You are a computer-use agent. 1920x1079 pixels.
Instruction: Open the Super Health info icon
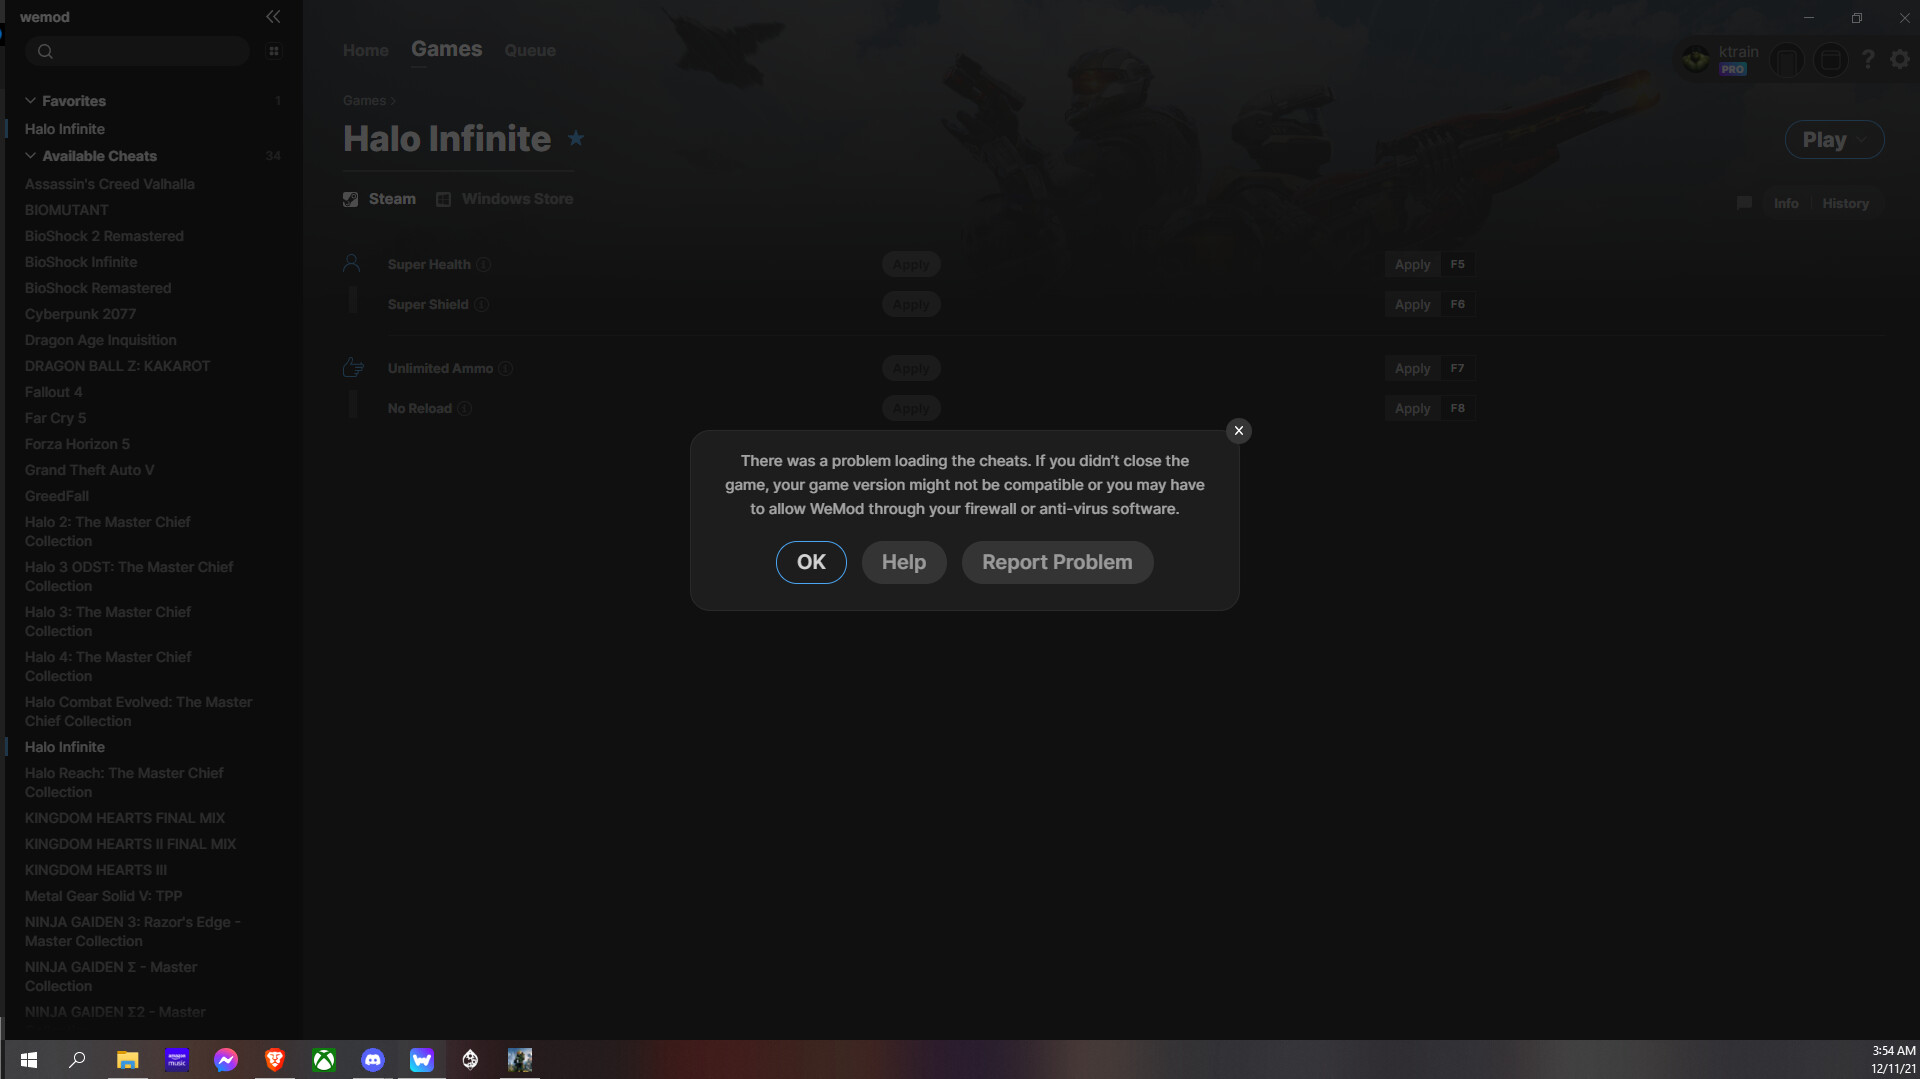[484, 264]
